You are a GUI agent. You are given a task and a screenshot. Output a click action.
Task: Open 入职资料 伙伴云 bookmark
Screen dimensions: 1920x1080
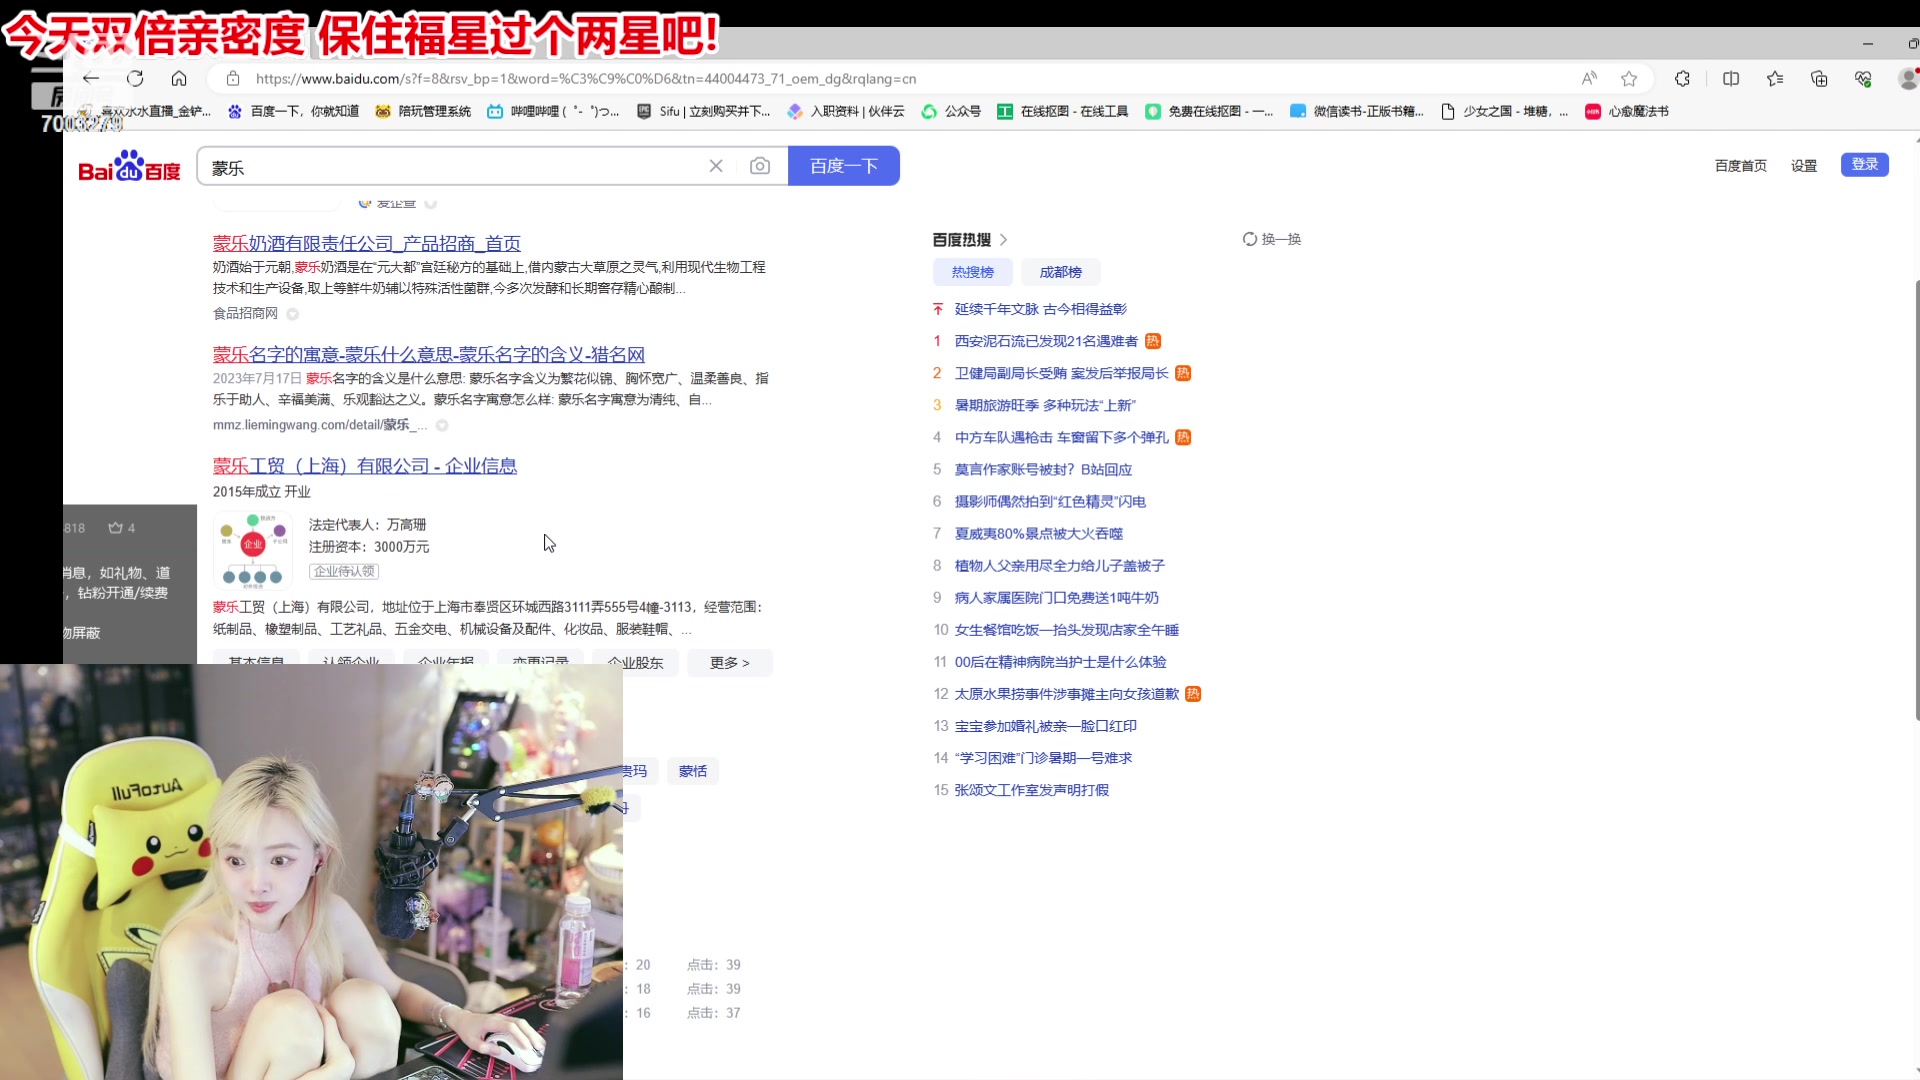(x=846, y=111)
